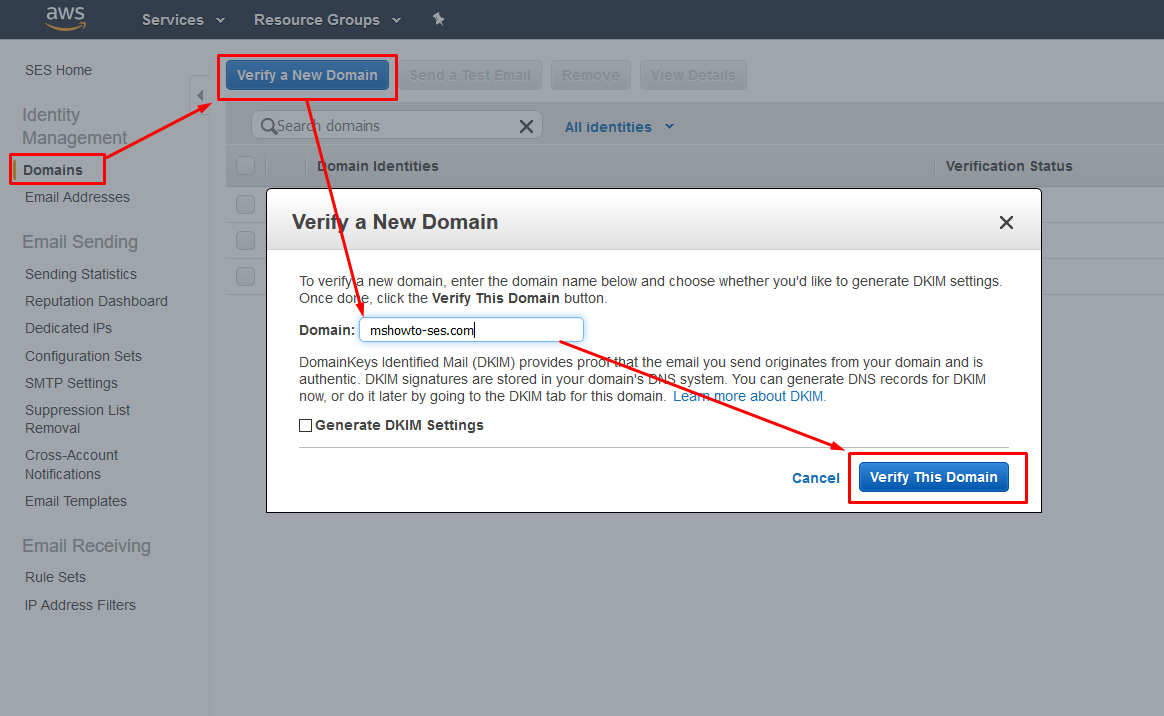Open the Services dropdown menu
Image resolution: width=1164 pixels, height=716 pixels.
pos(183,20)
